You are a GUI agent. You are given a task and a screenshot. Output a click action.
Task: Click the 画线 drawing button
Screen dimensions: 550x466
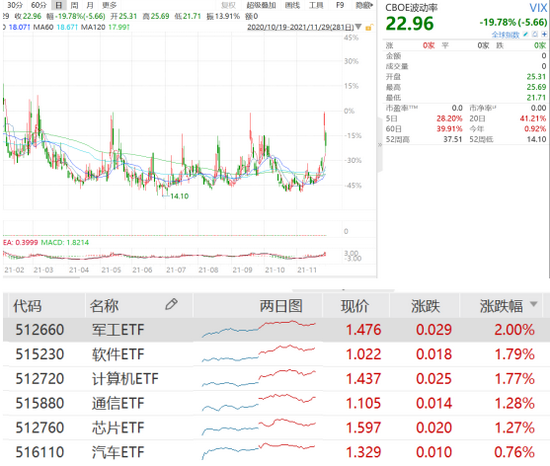click(292, 5)
